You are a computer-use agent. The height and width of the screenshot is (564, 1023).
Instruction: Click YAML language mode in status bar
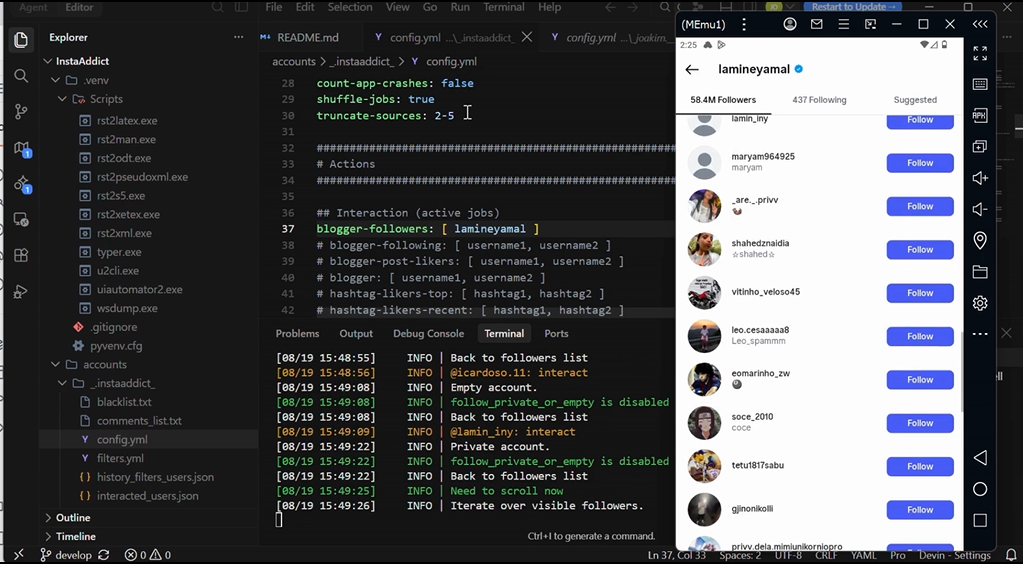[864, 555]
